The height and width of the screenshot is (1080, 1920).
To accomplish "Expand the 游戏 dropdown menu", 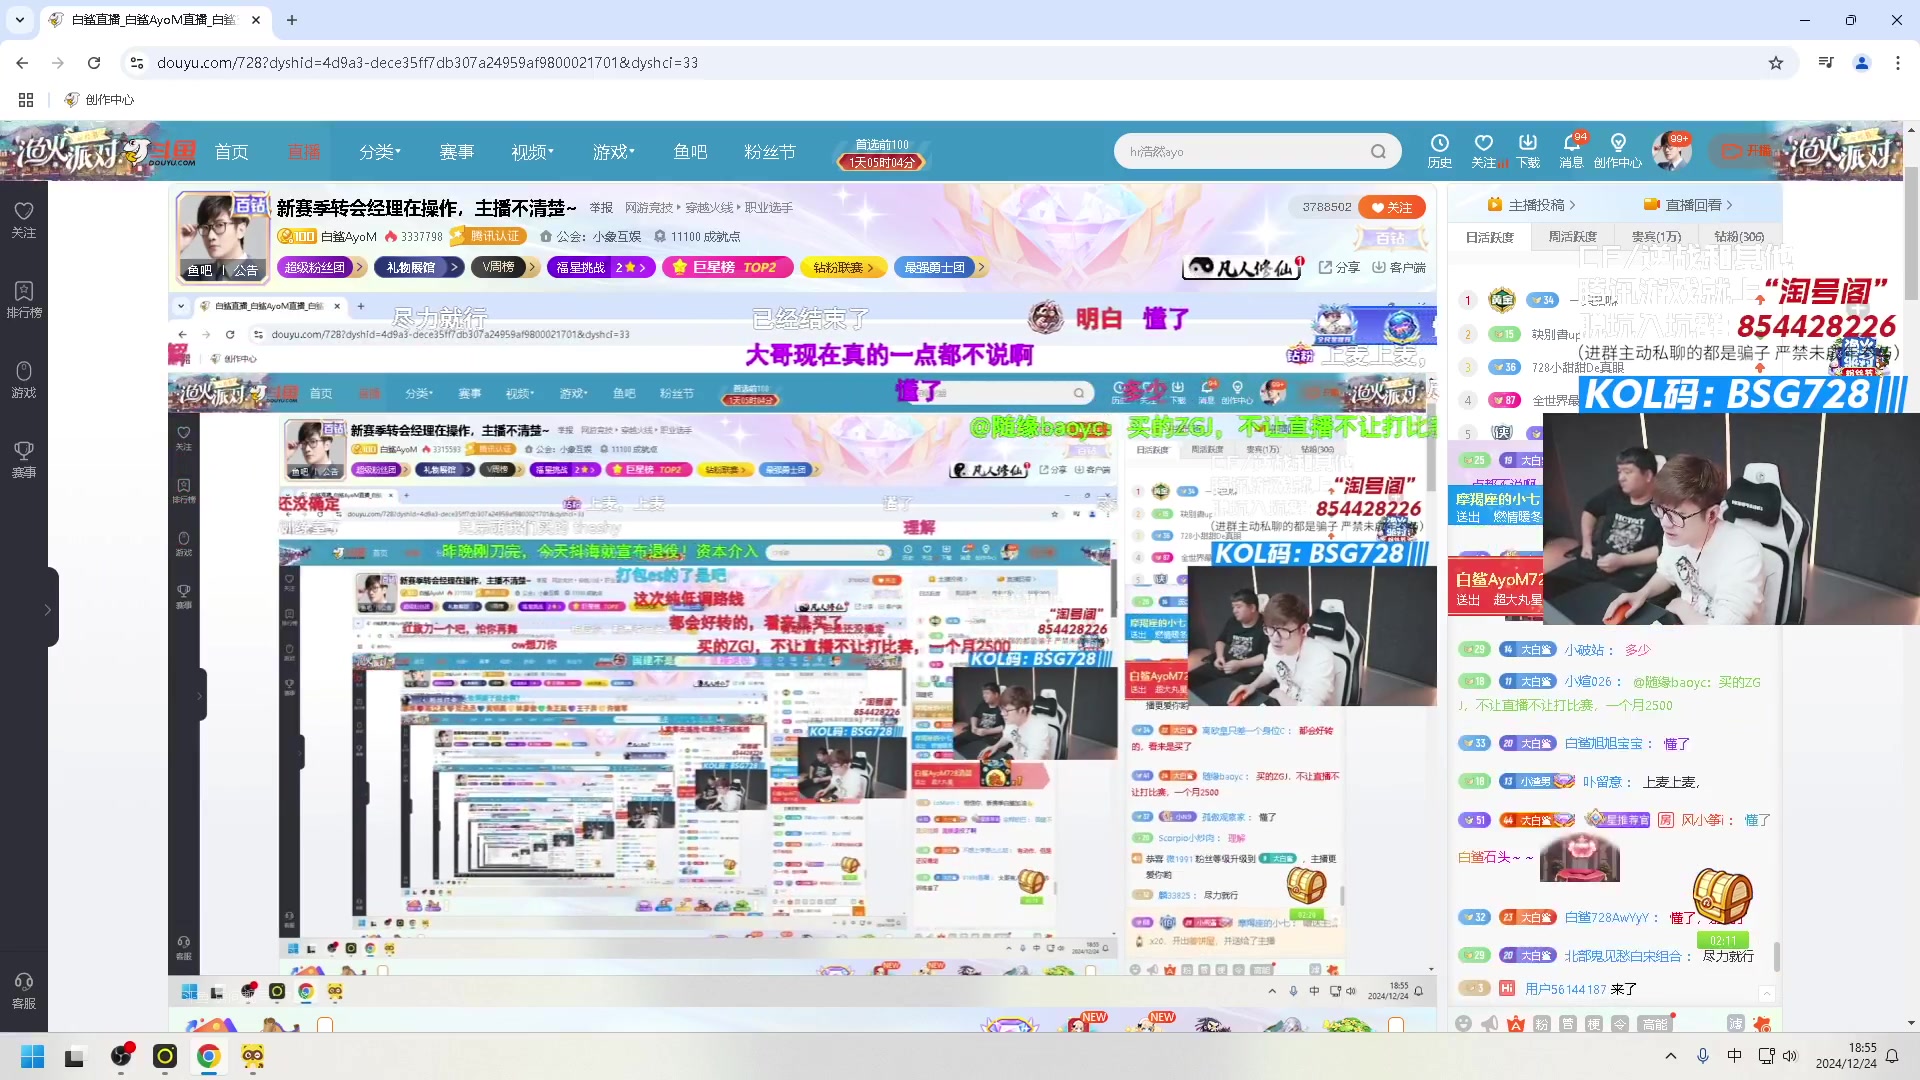I will click(x=613, y=152).
